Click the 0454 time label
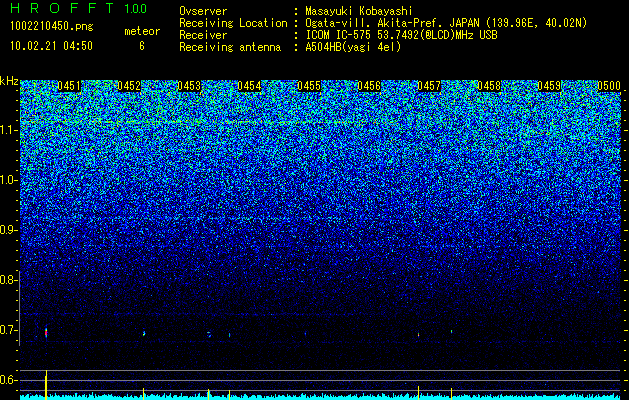The height and width of the screenshot is (400, 629). (x=249, y=86)
